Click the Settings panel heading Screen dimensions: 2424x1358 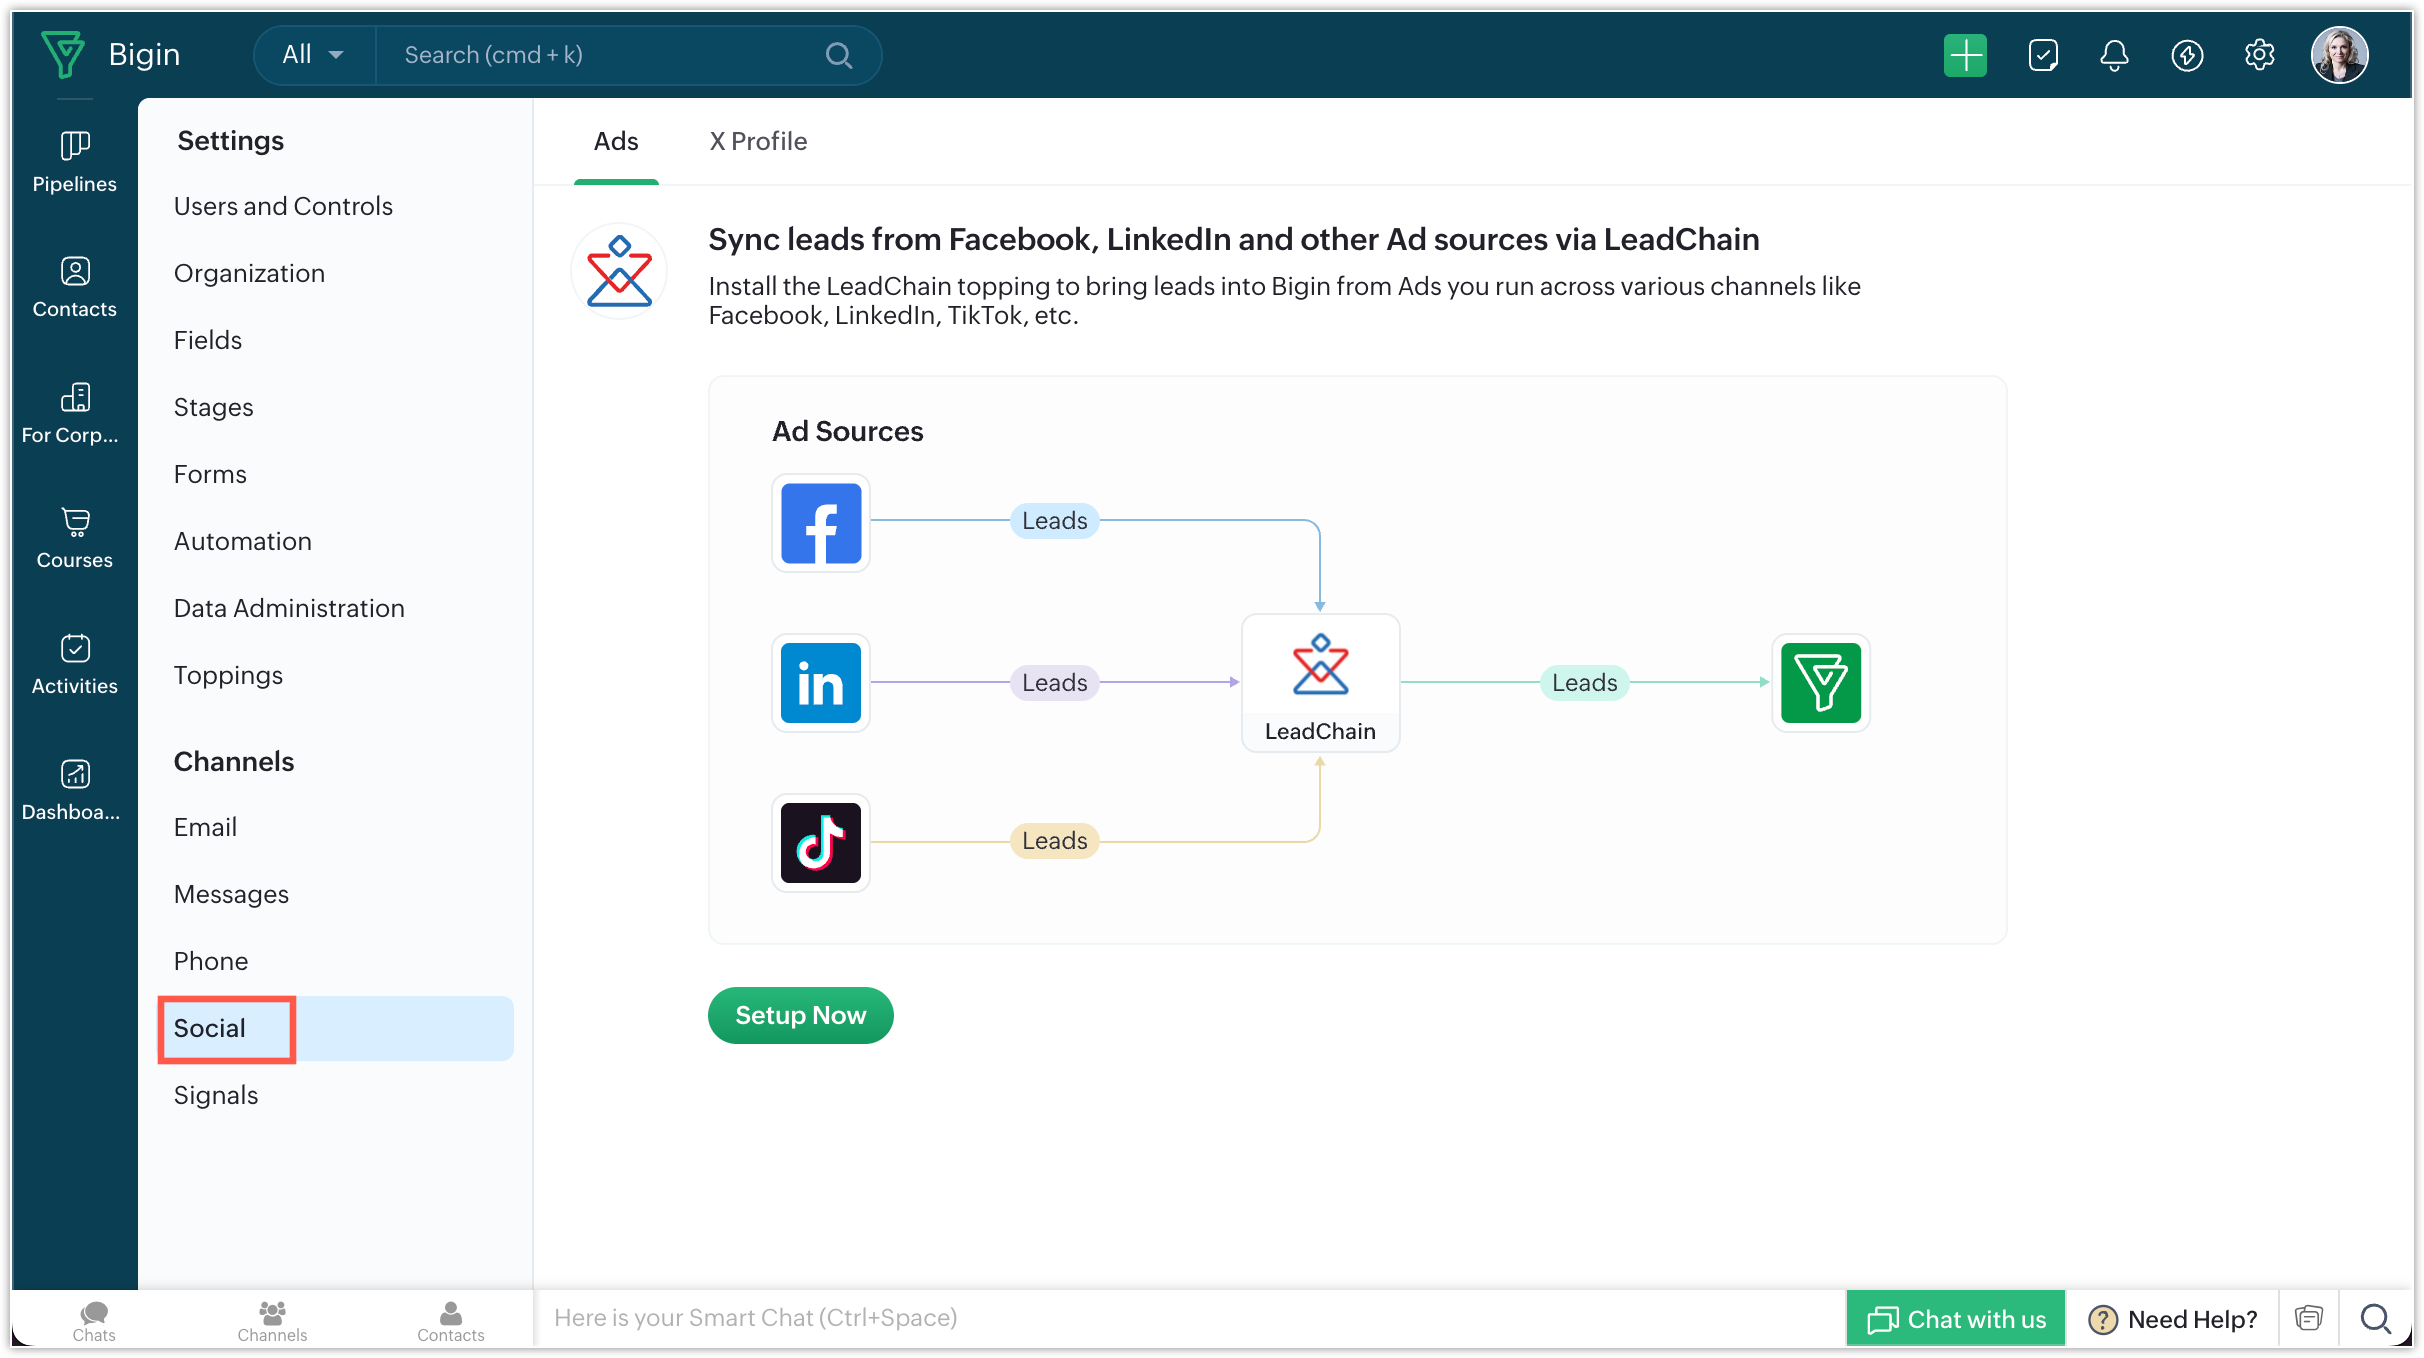230,140
